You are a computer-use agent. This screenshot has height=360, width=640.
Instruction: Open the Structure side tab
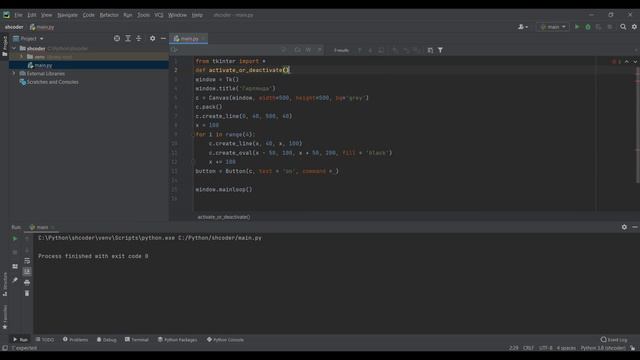tap(5, 284)
